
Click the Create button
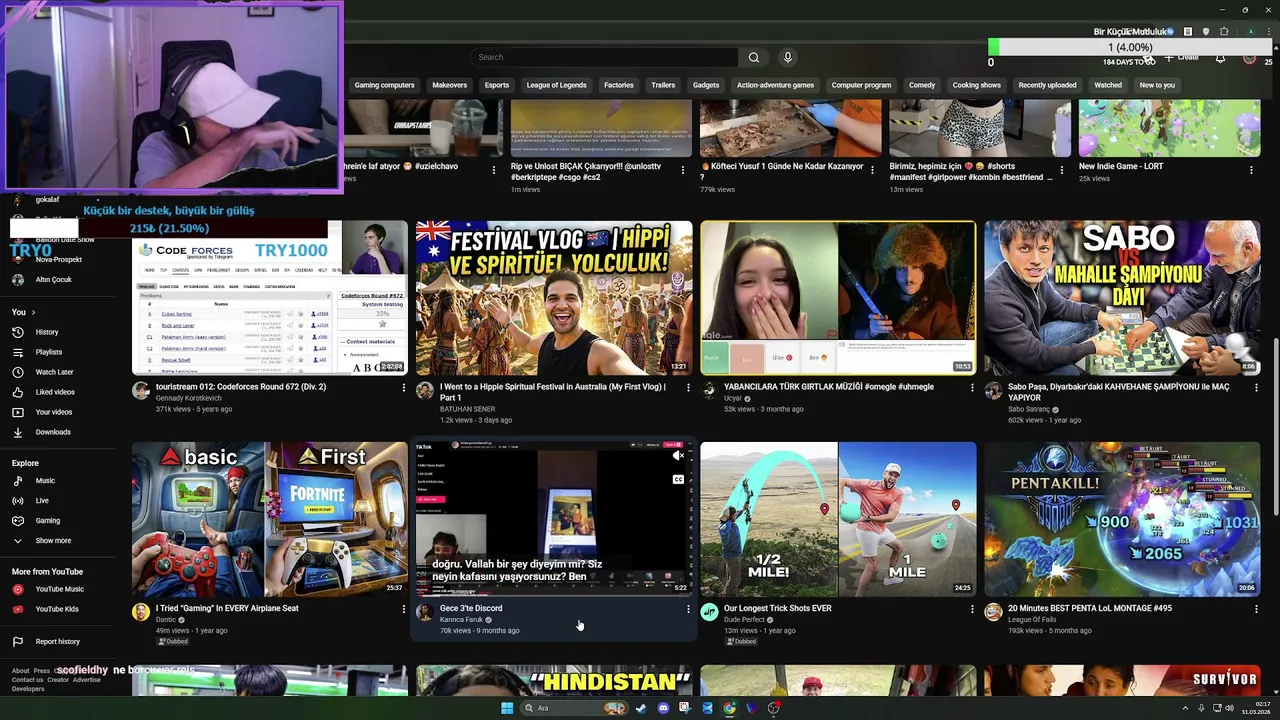(x=1182, y=58)
